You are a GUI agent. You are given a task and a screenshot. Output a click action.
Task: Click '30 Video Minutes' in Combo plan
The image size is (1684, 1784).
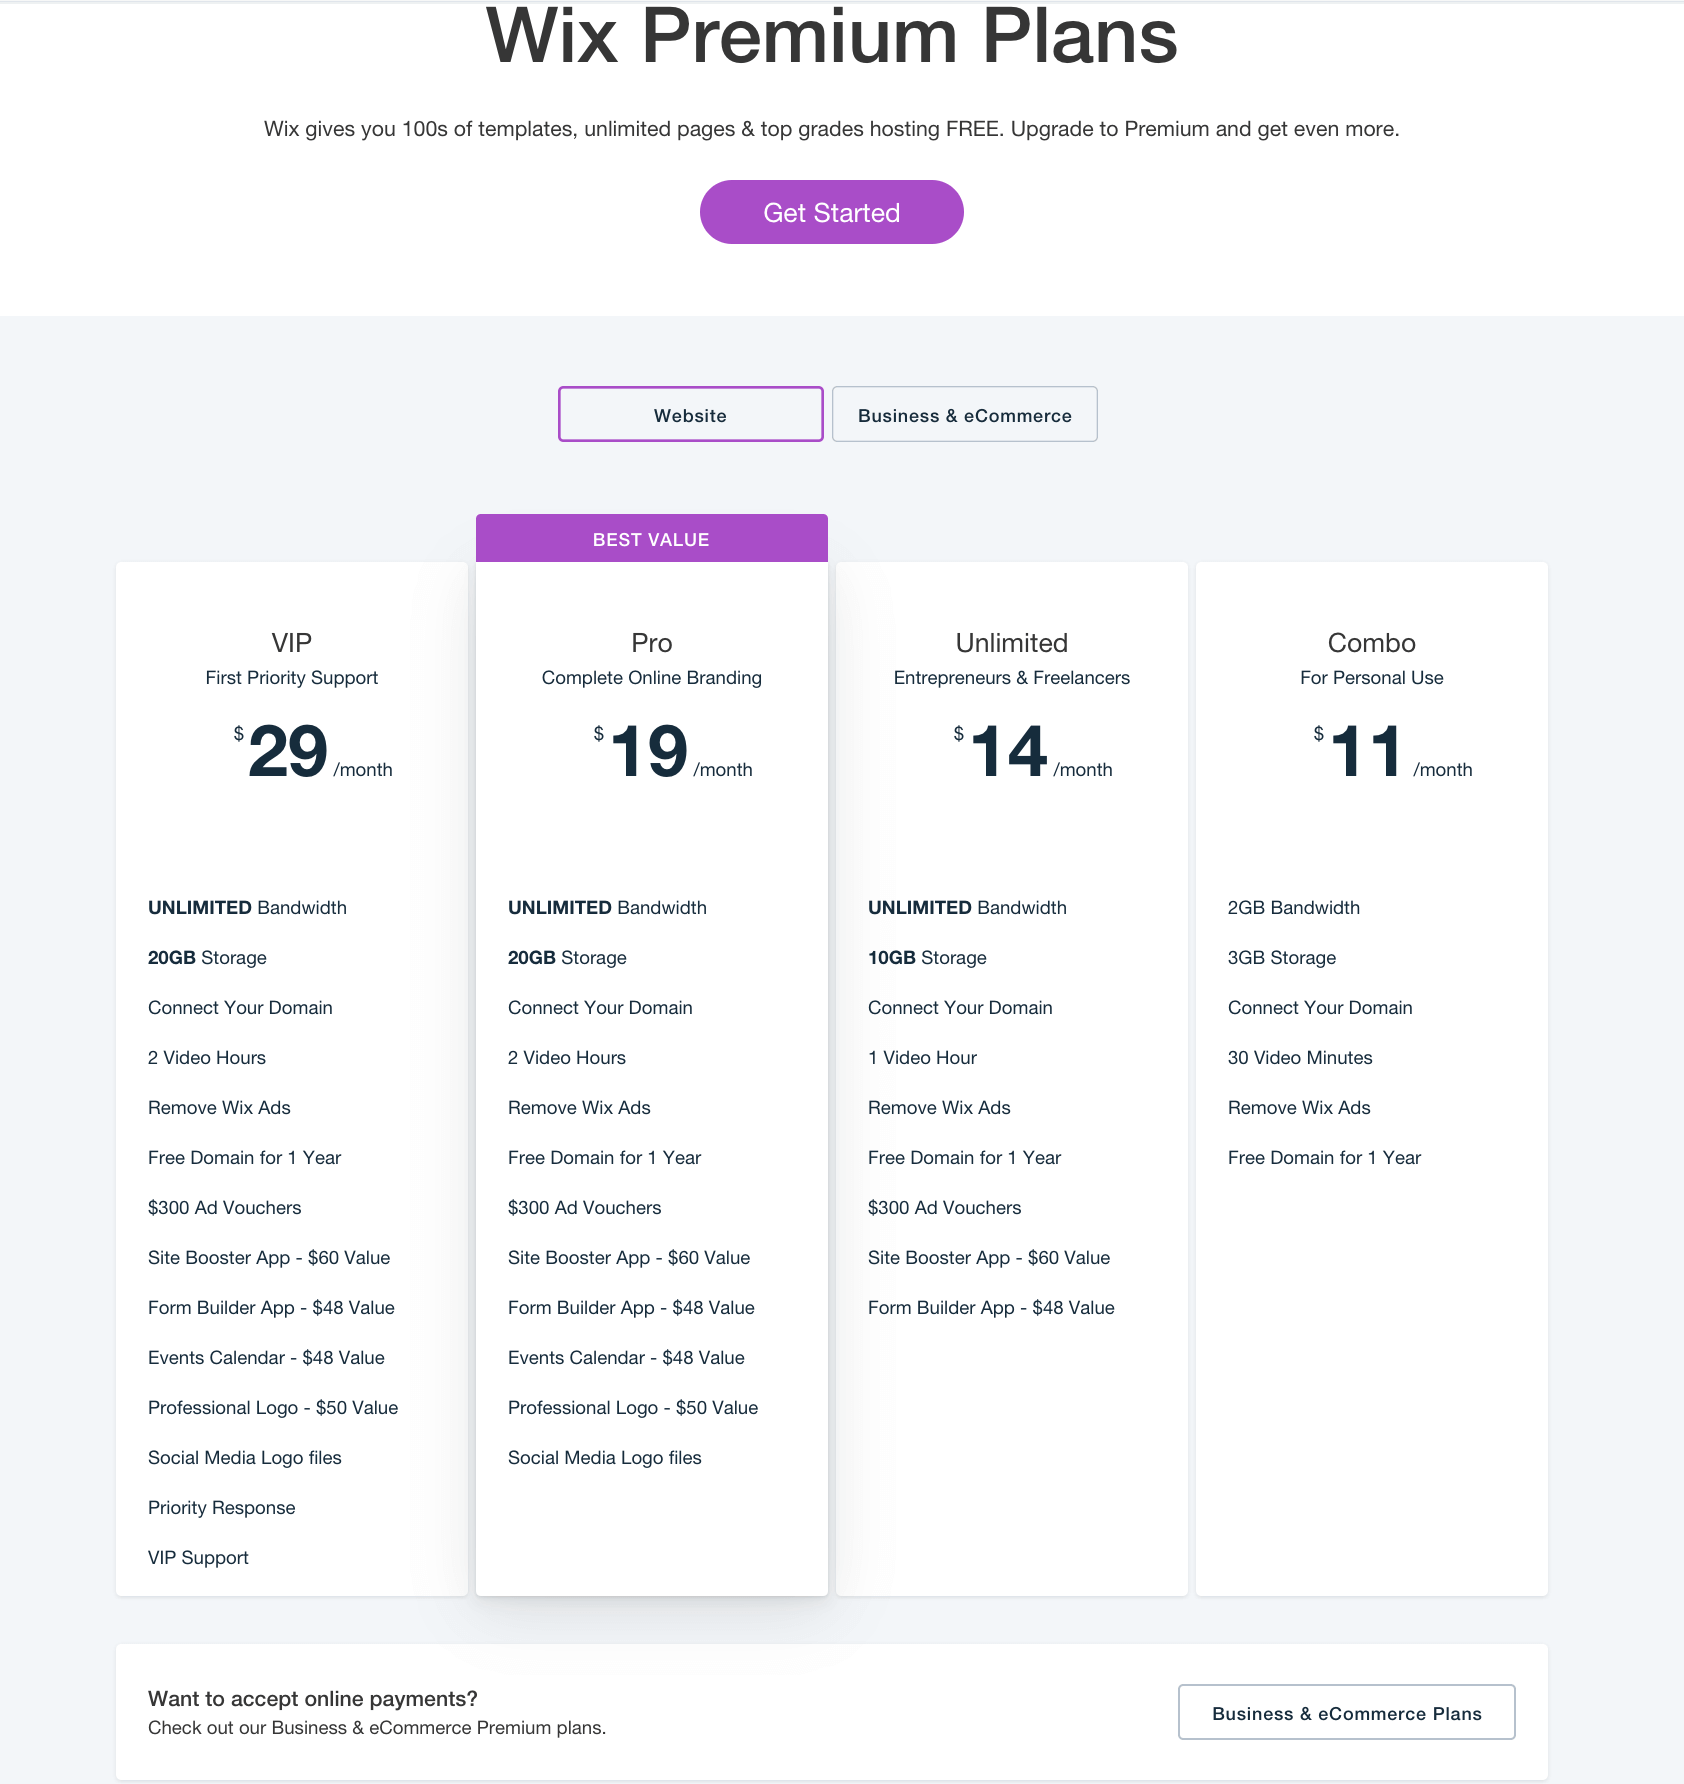pyautogui.click(x=1300, y=1057)
